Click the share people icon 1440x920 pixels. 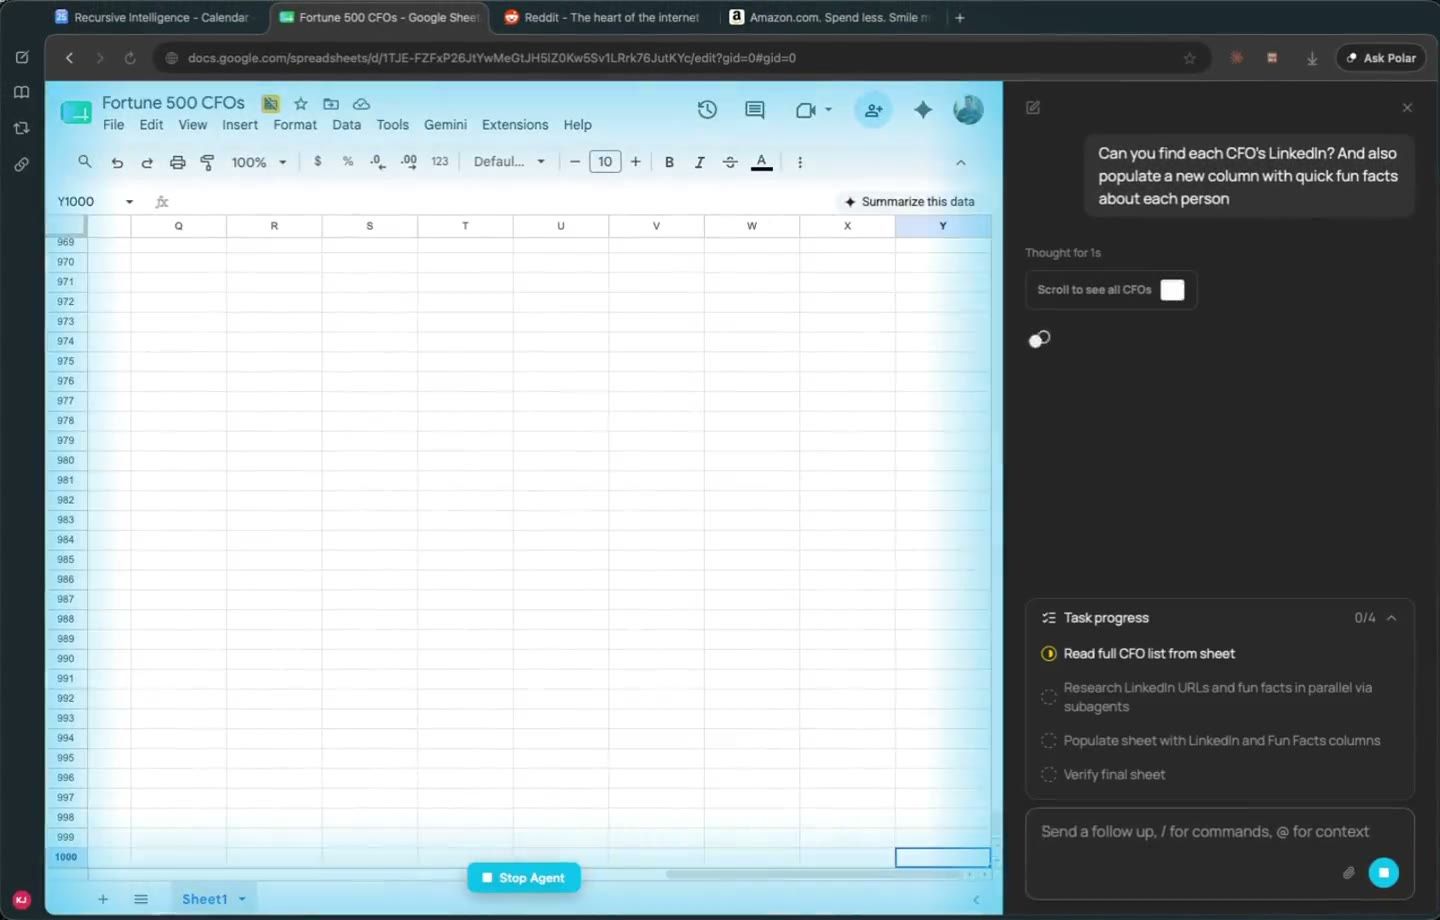click(x=873, y=110)
